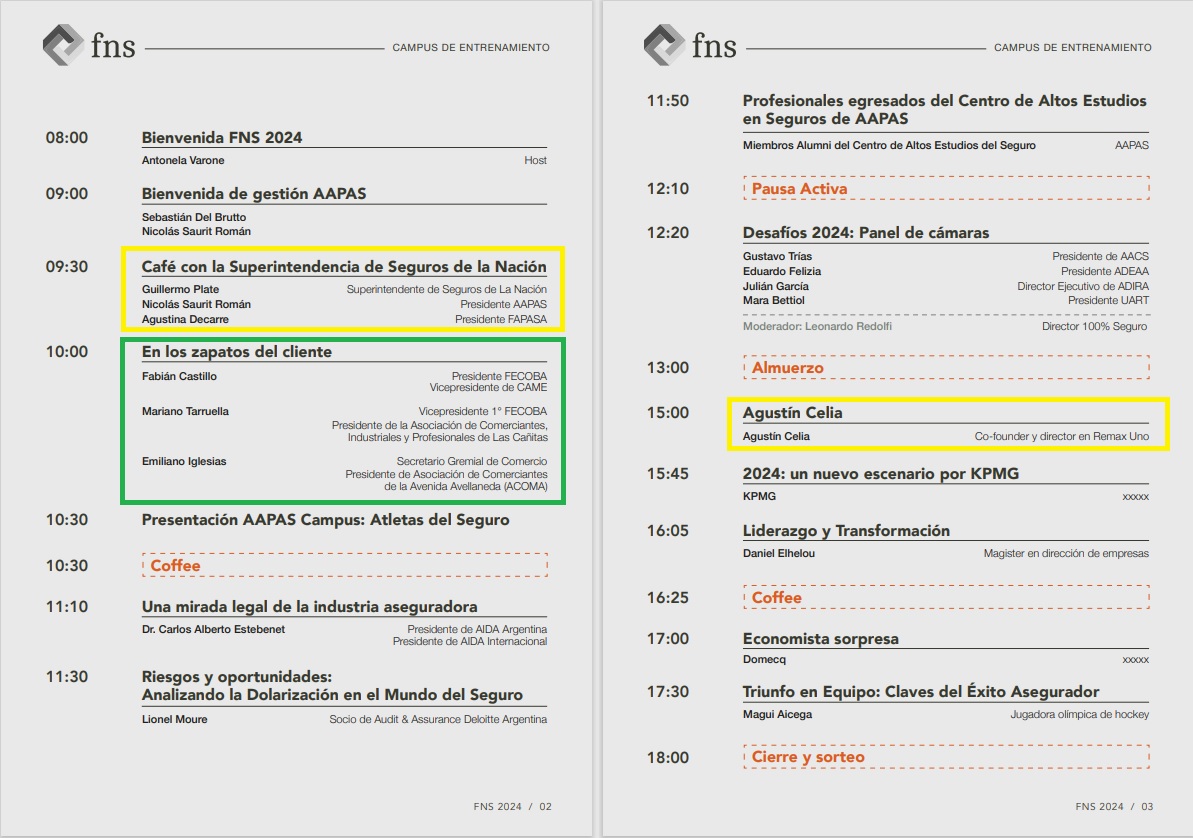
Task: Click the name 'Fabián Castillo'
Action: tap(179, 377)
